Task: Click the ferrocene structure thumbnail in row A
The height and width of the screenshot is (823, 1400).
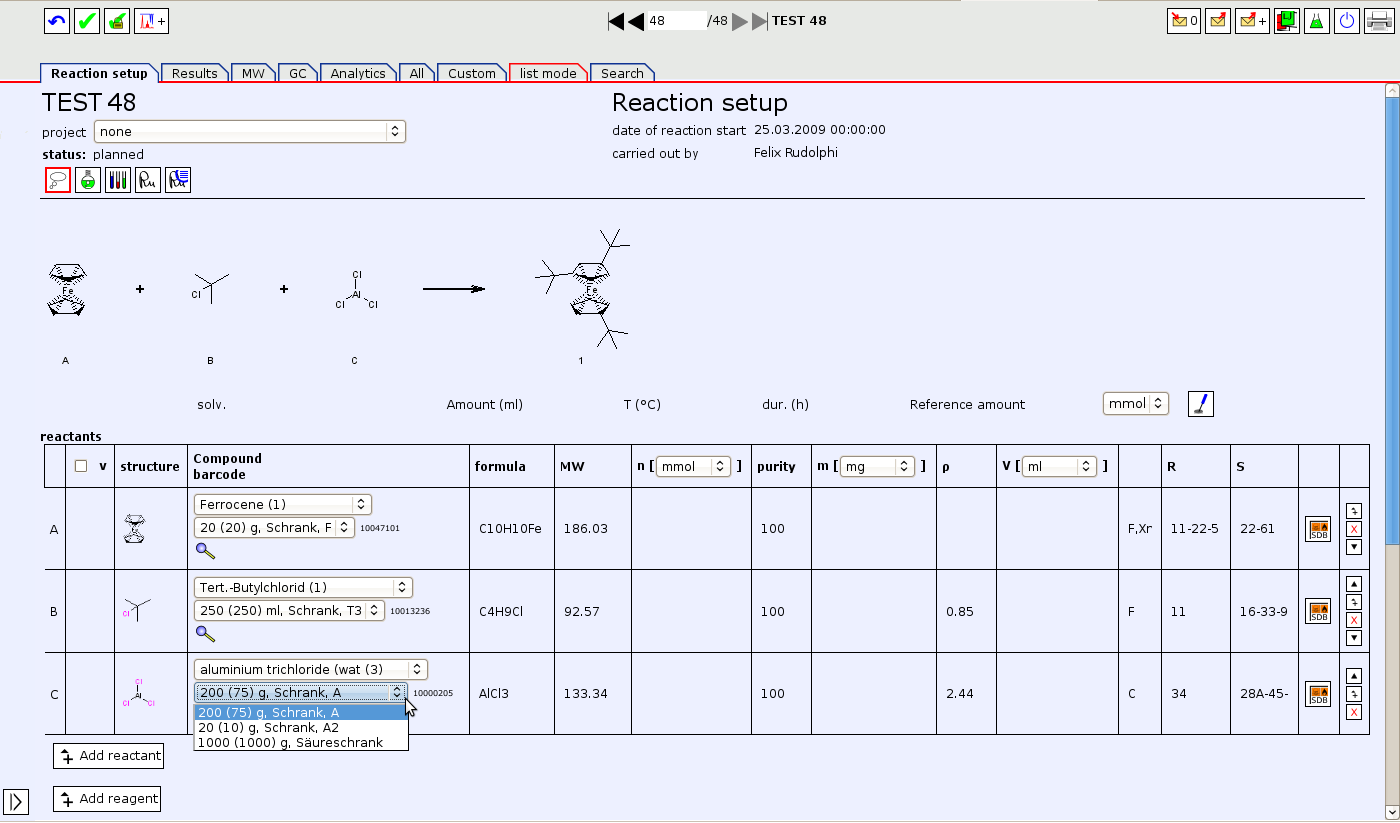Action: [x=133, y=529]
